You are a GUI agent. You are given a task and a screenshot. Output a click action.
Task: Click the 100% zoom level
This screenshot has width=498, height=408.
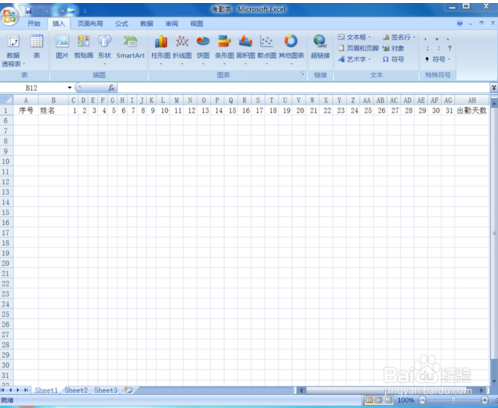[x=406, y=400]
